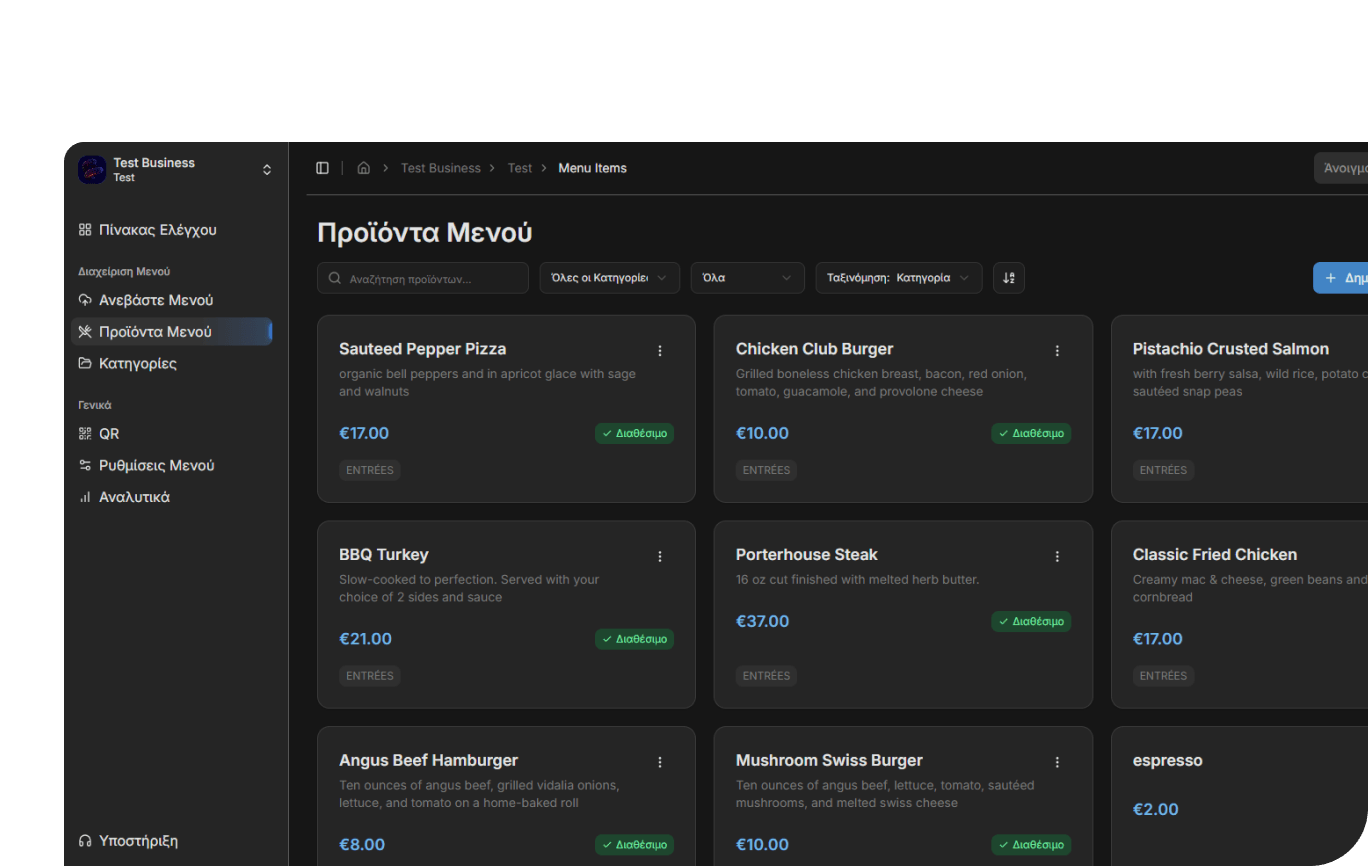The width and height of the screenshot is (1368, 866).
Task: Click the search magnifier icon
Action: pyautogui.click(x=335, y=279)
